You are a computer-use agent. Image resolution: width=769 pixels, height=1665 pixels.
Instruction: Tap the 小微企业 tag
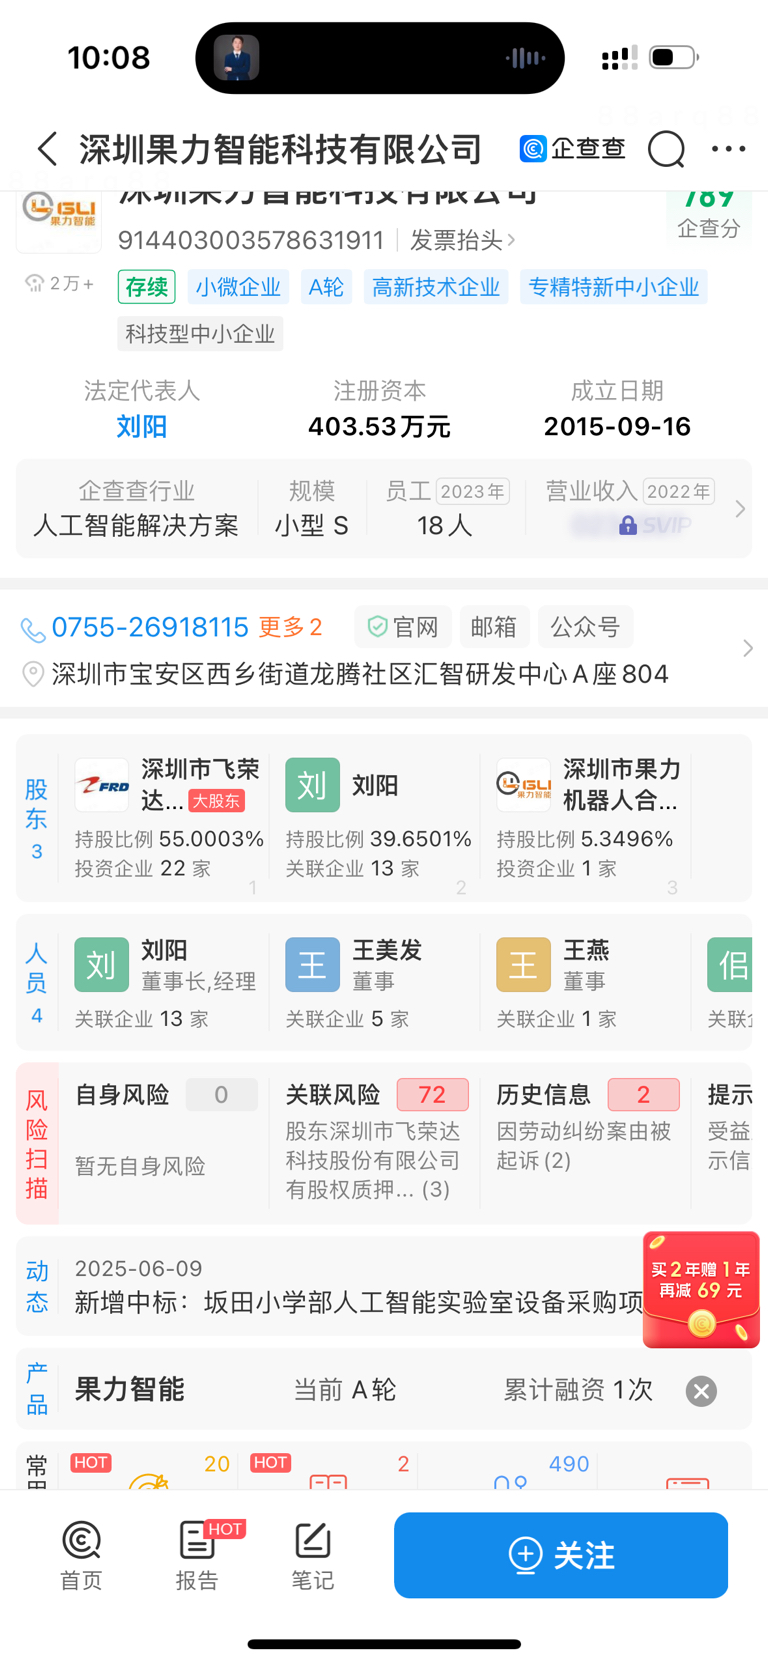[238, 287]
